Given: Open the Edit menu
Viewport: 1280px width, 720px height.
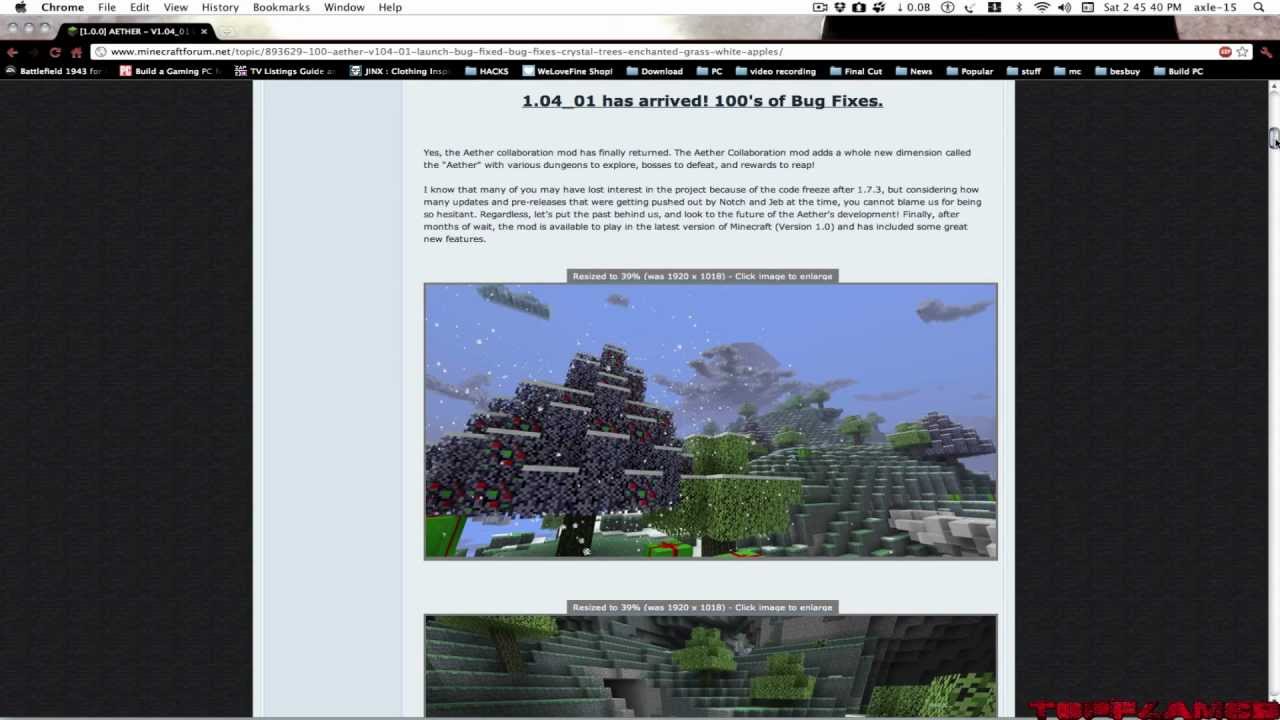Looking at the screenshot, I should click(x=139, y=7).
